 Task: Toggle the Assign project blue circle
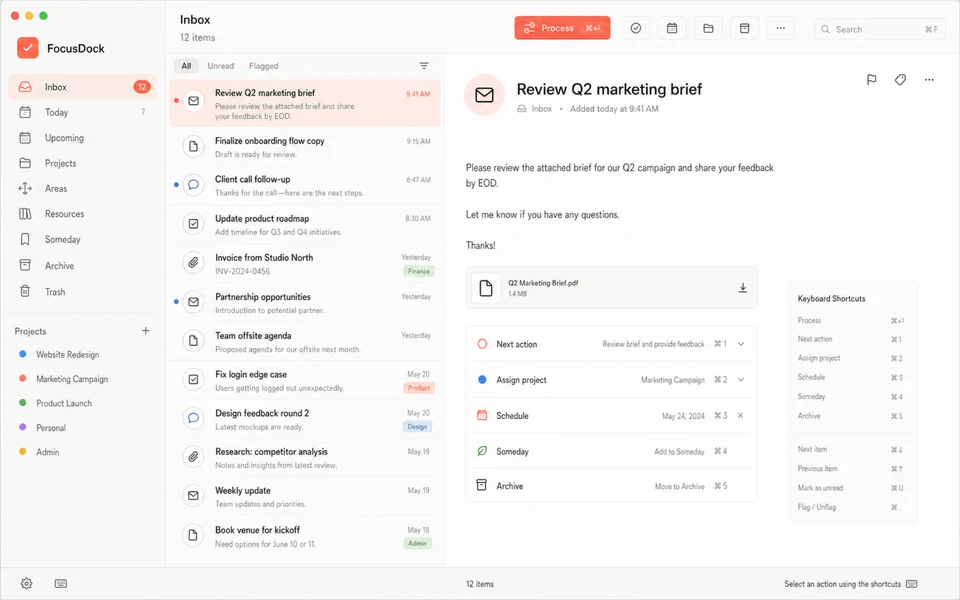[482, 380]
